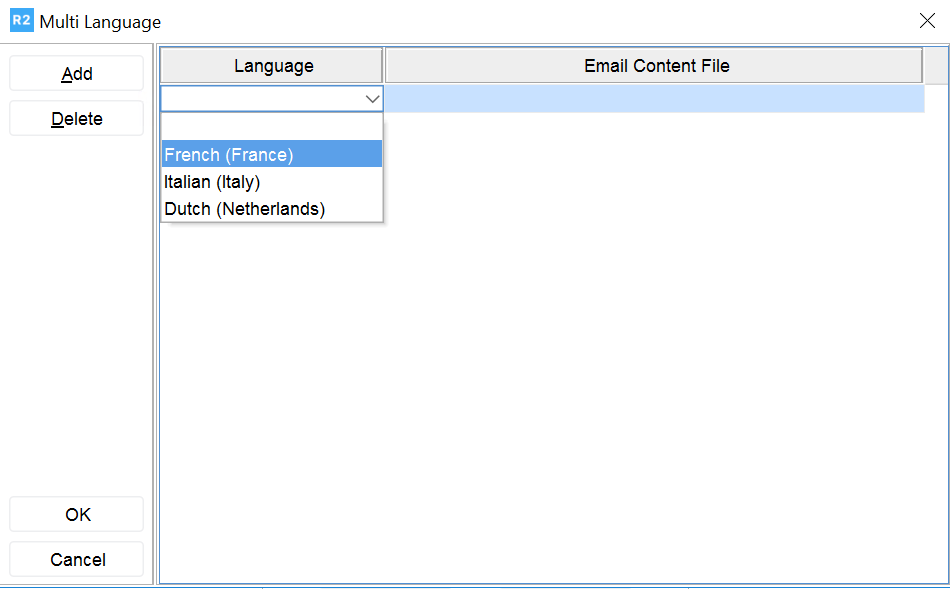This screenshot has width=950, height=589.
Task: Click the Delete button to remove a row
Action: (76, 118)
